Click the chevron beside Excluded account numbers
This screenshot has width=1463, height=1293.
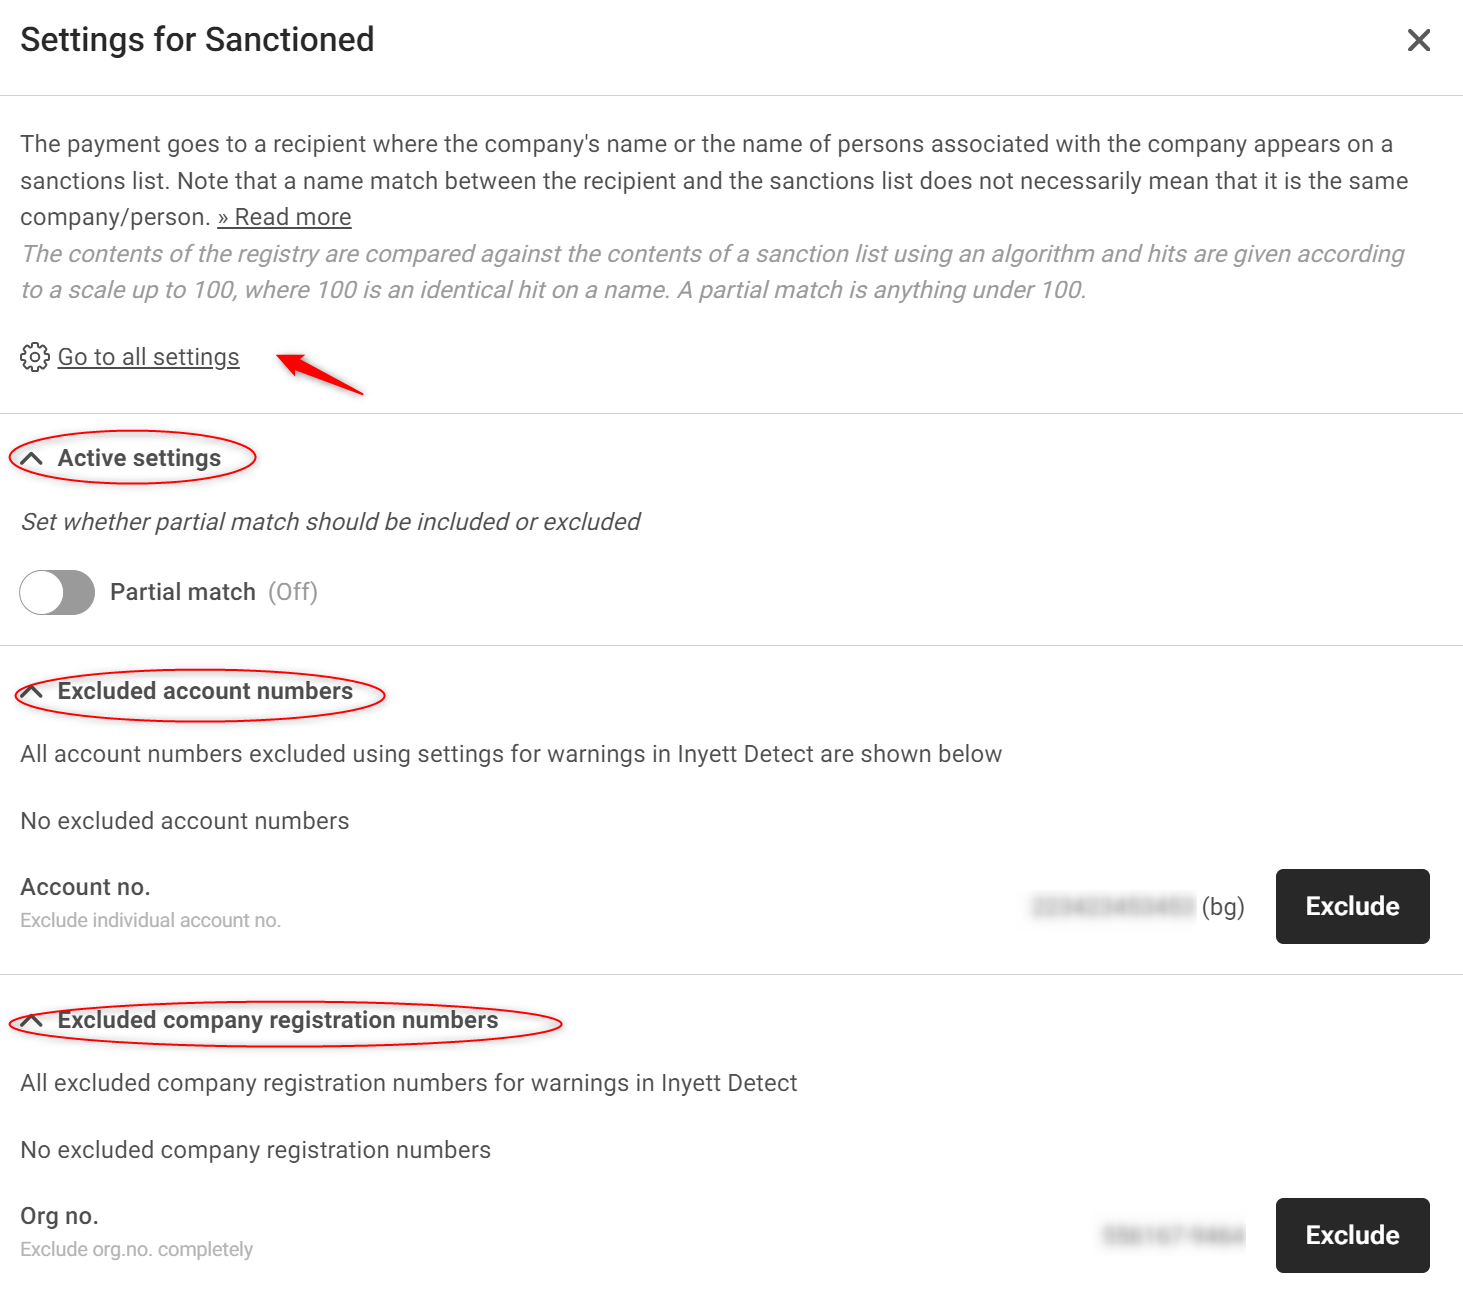30,691
